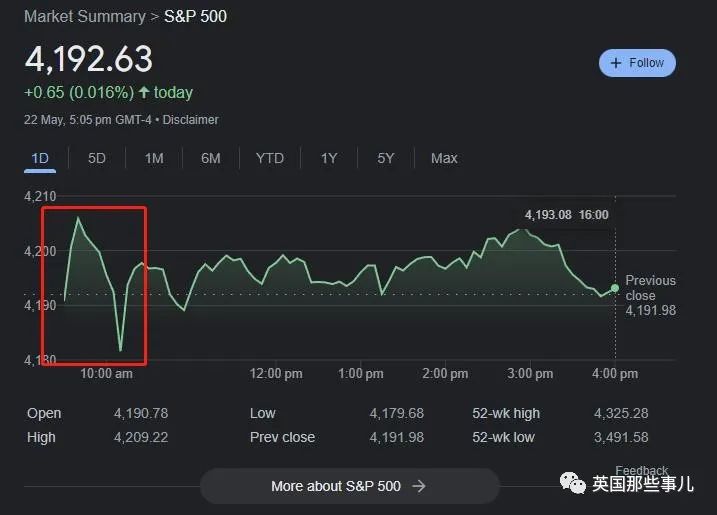
Task: Click the 1:00 pm axis label
Action: point(360,374)
